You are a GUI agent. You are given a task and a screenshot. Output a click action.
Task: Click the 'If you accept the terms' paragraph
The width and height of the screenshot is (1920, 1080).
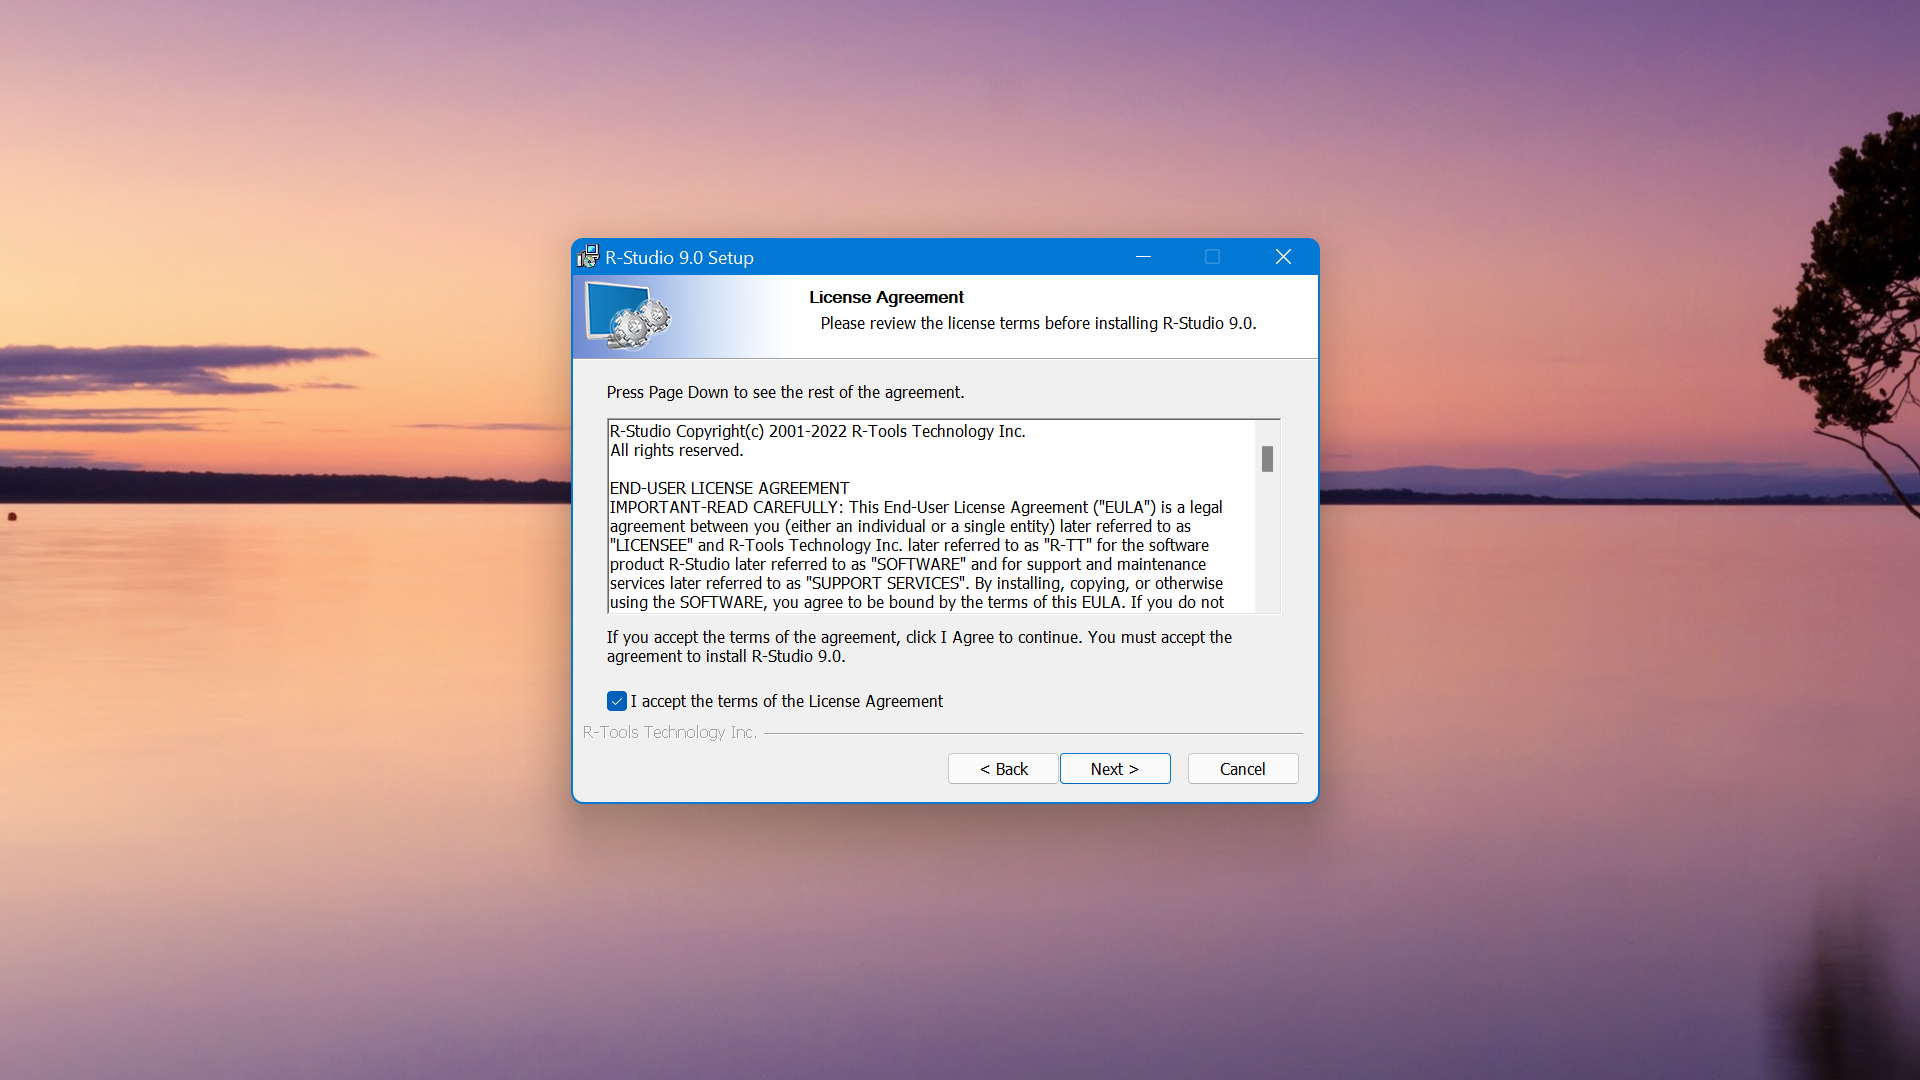tap(919, 647)
